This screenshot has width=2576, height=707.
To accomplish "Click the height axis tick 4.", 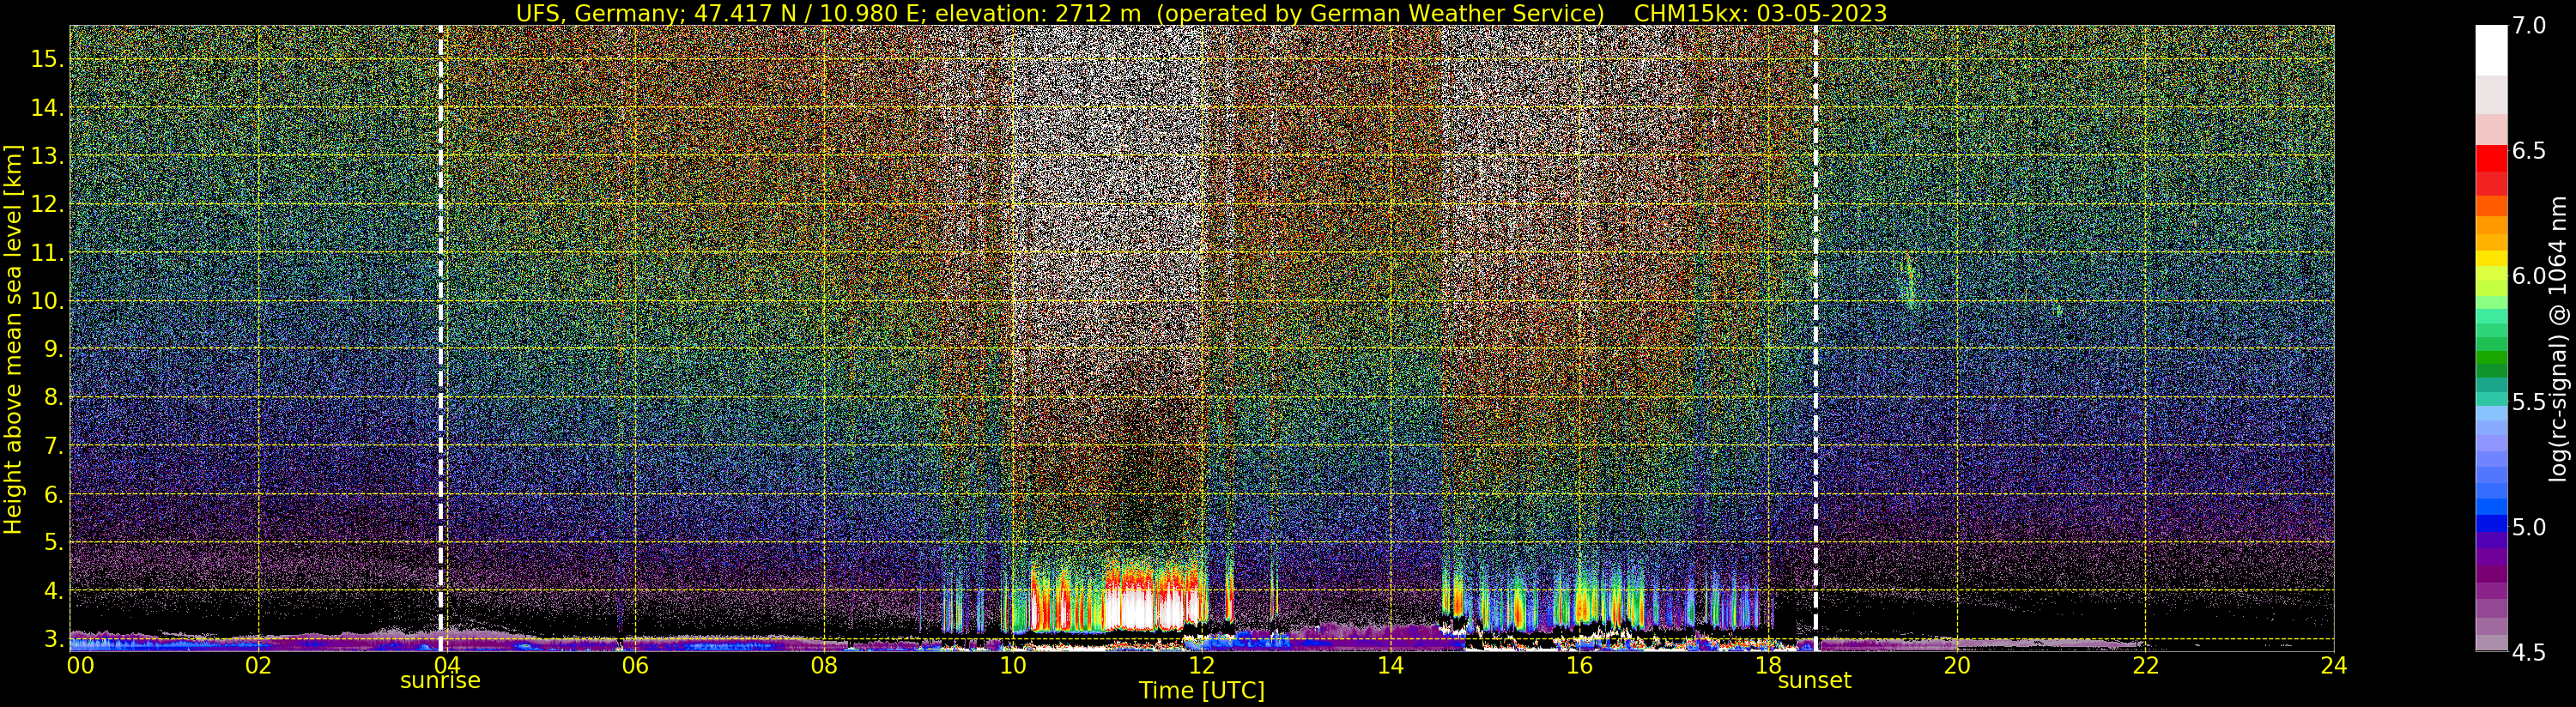I will click(53, 591).
